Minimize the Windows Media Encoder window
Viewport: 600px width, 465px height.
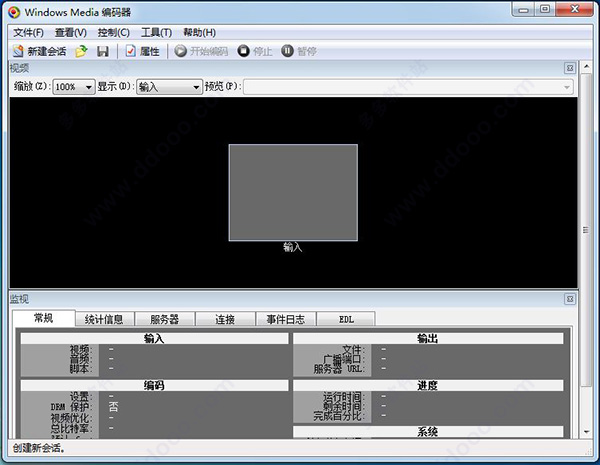pos(523,10)
